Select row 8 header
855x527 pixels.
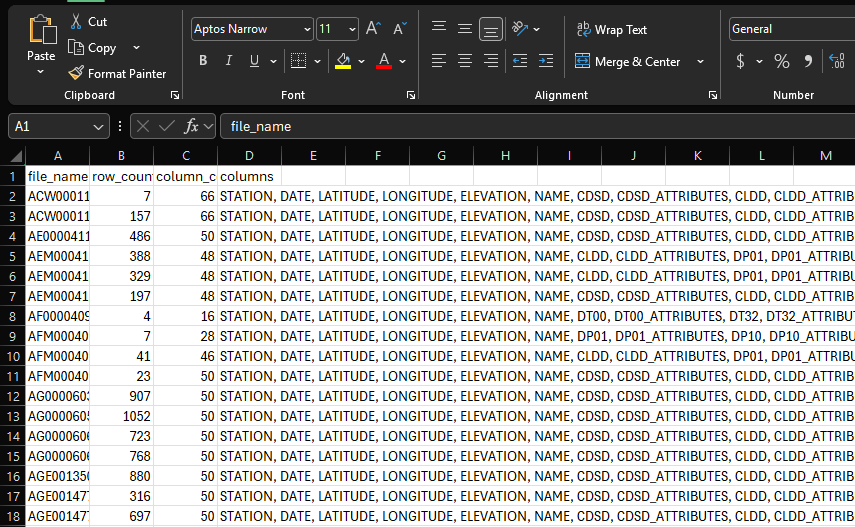point(13,316)
